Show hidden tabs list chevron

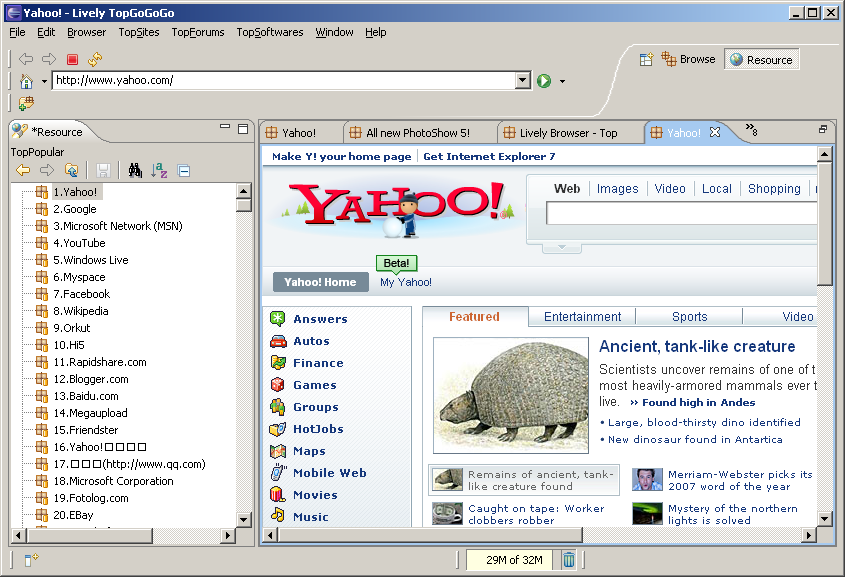tap(752, 129)
